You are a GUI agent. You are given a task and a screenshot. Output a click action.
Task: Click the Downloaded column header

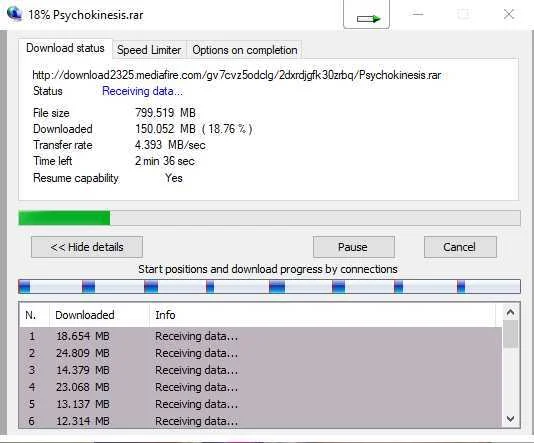coord(99,315)
